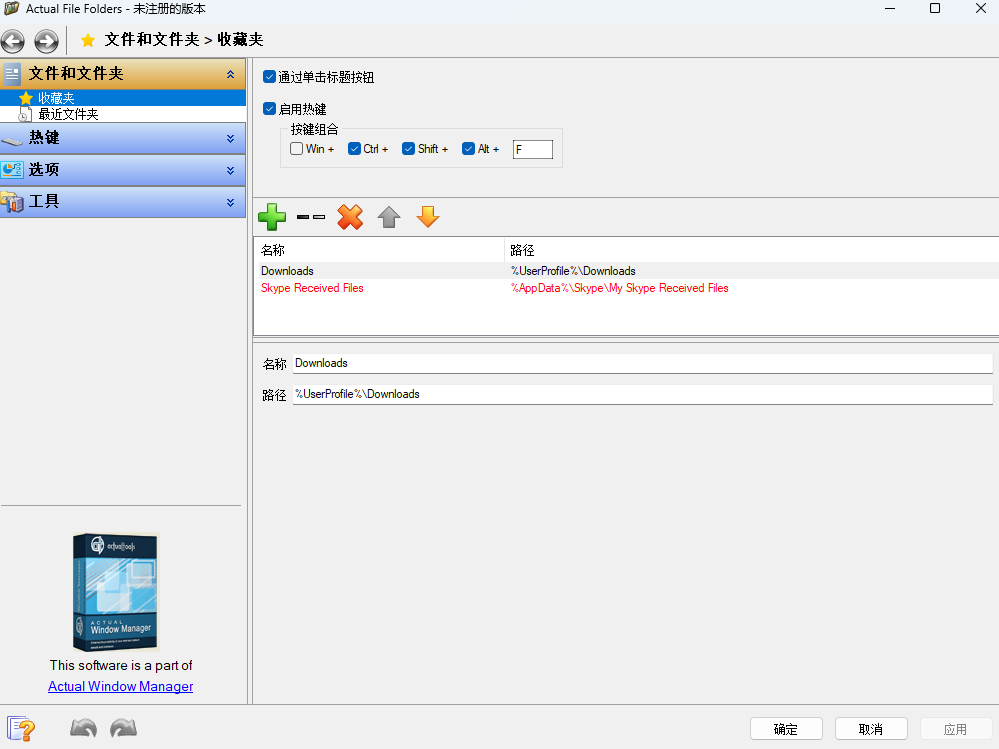
Task: Click the 选项 panel icon
Action: coord(12,170)
